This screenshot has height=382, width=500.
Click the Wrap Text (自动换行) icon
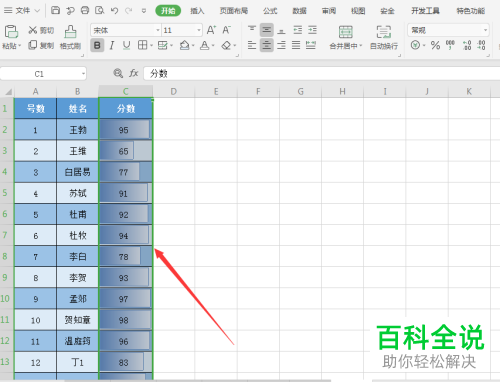(384, 32)
